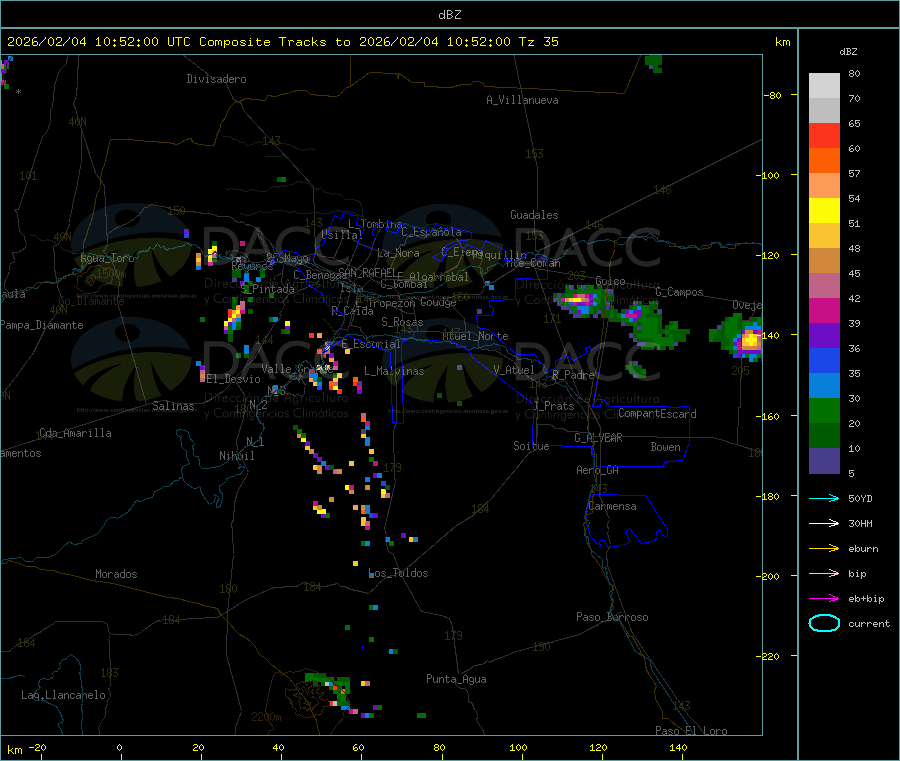Click the 'Cda_Amarilla' map label
The width and height of the screenshot is (900, 761).
75,433
